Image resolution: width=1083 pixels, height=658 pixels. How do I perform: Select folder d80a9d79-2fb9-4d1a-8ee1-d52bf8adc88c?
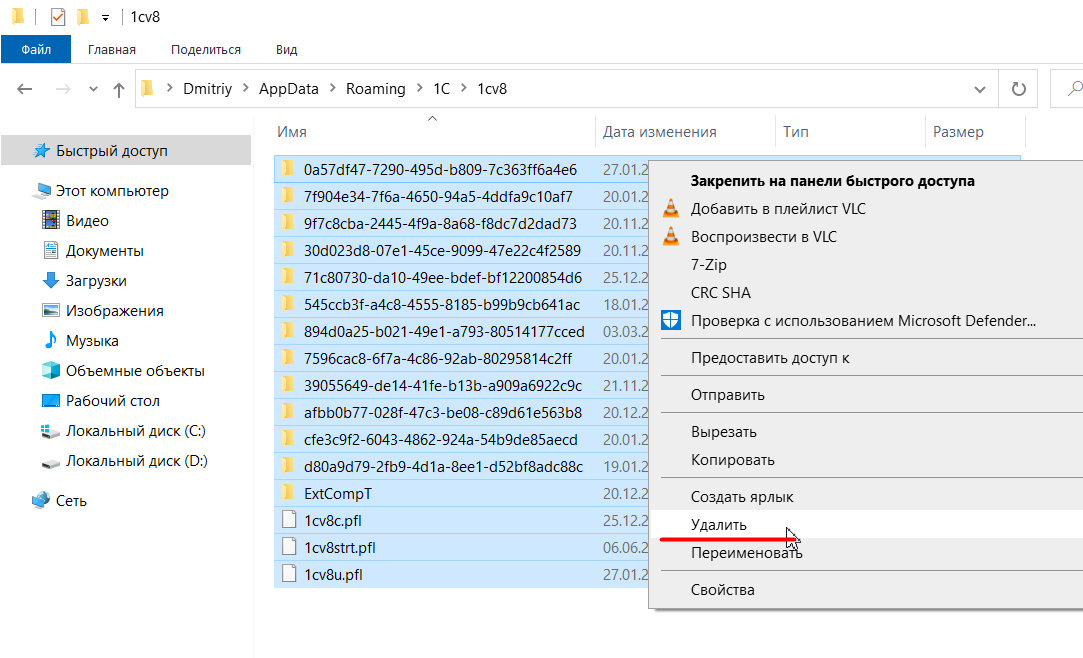tap(443, 467)
